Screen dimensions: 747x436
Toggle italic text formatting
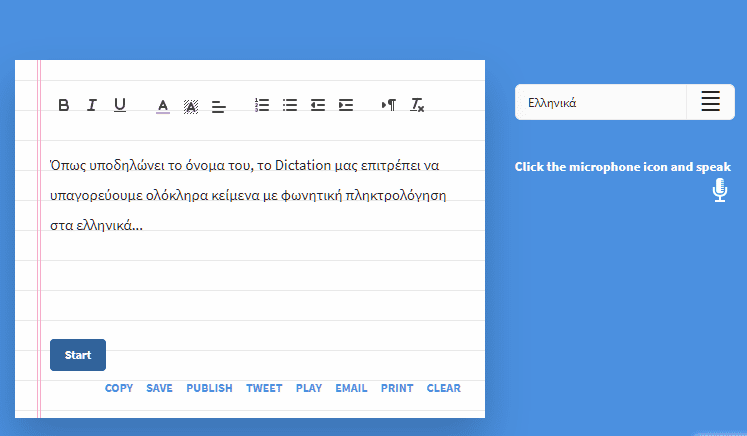[x=91, y=105]
